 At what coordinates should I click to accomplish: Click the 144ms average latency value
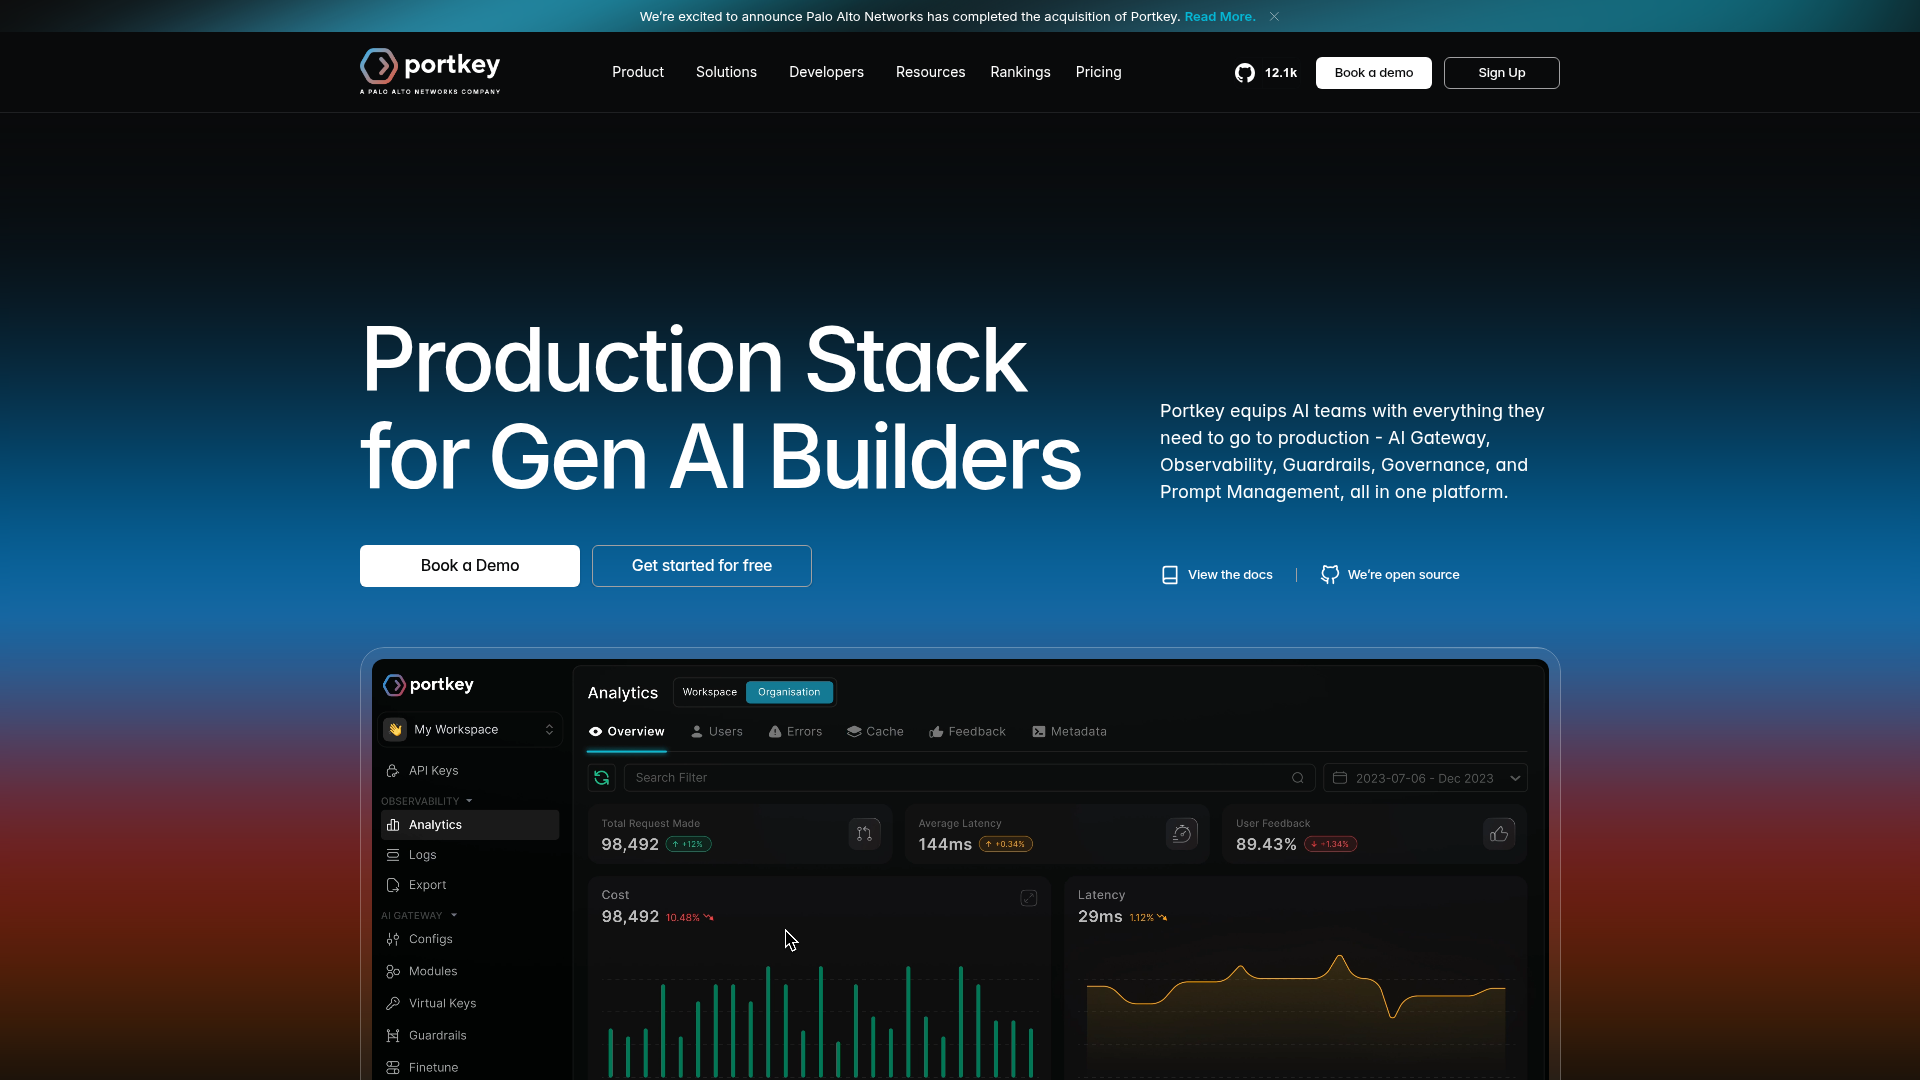(945, 845)
